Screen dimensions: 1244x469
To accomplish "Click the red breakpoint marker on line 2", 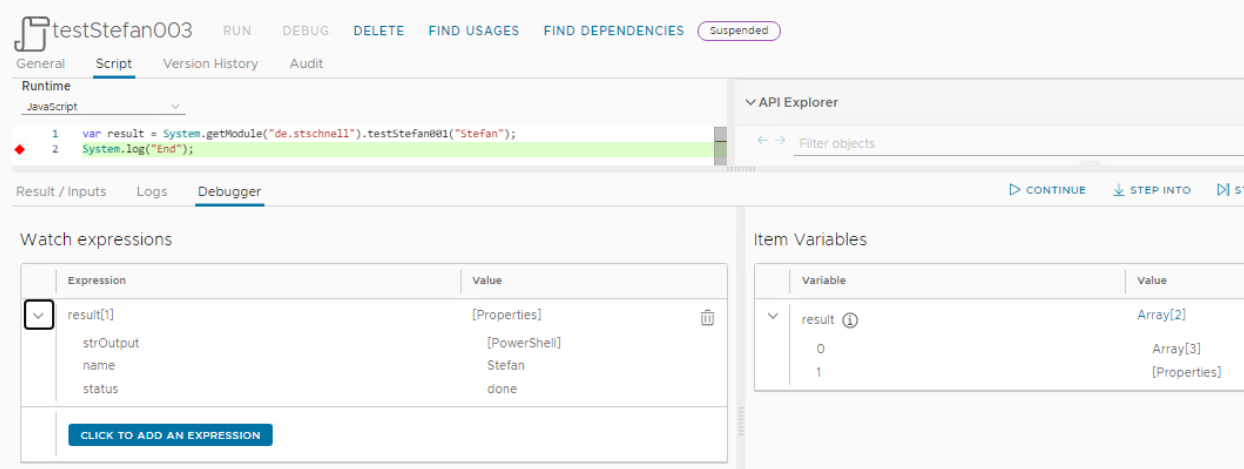I will click(x=19, y=150).
